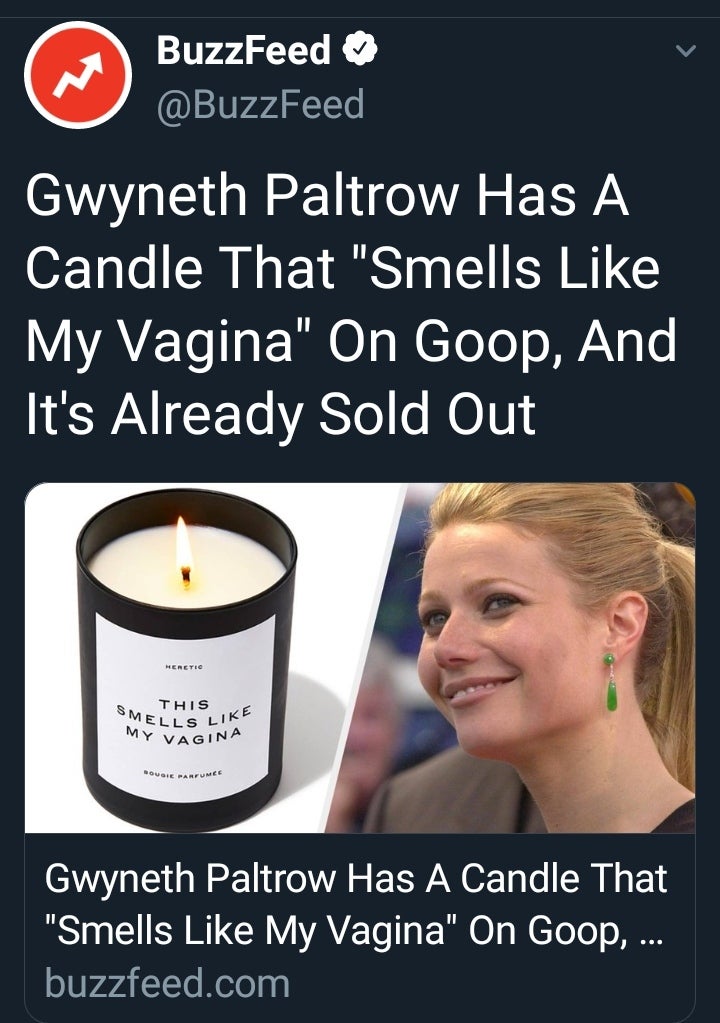Click "Sold Out" in the tweet text
720x1023 pixels.
coord(427,414)
